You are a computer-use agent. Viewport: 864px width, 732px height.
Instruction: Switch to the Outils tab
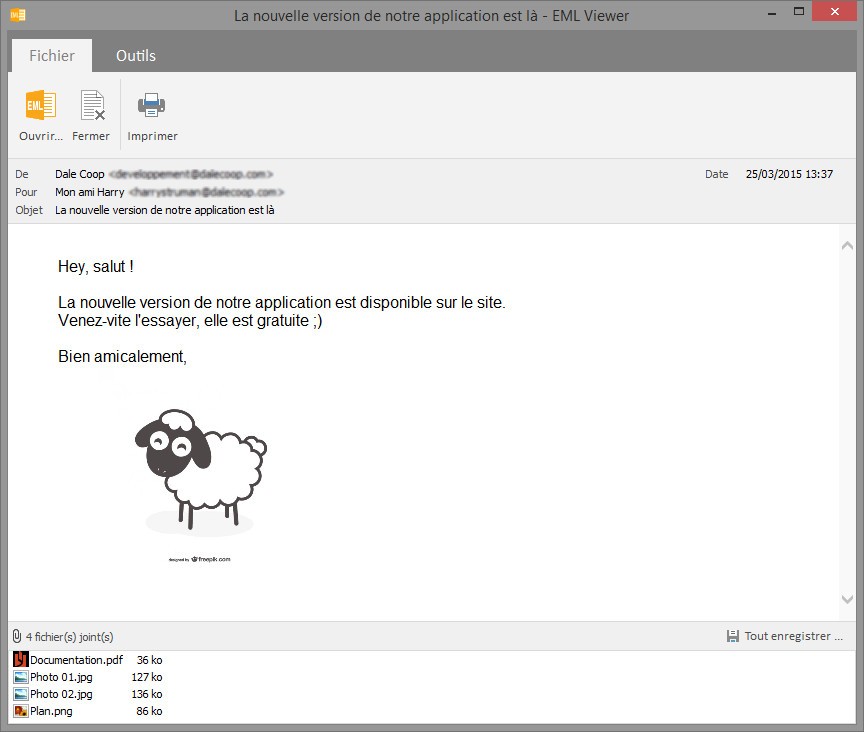136,56
